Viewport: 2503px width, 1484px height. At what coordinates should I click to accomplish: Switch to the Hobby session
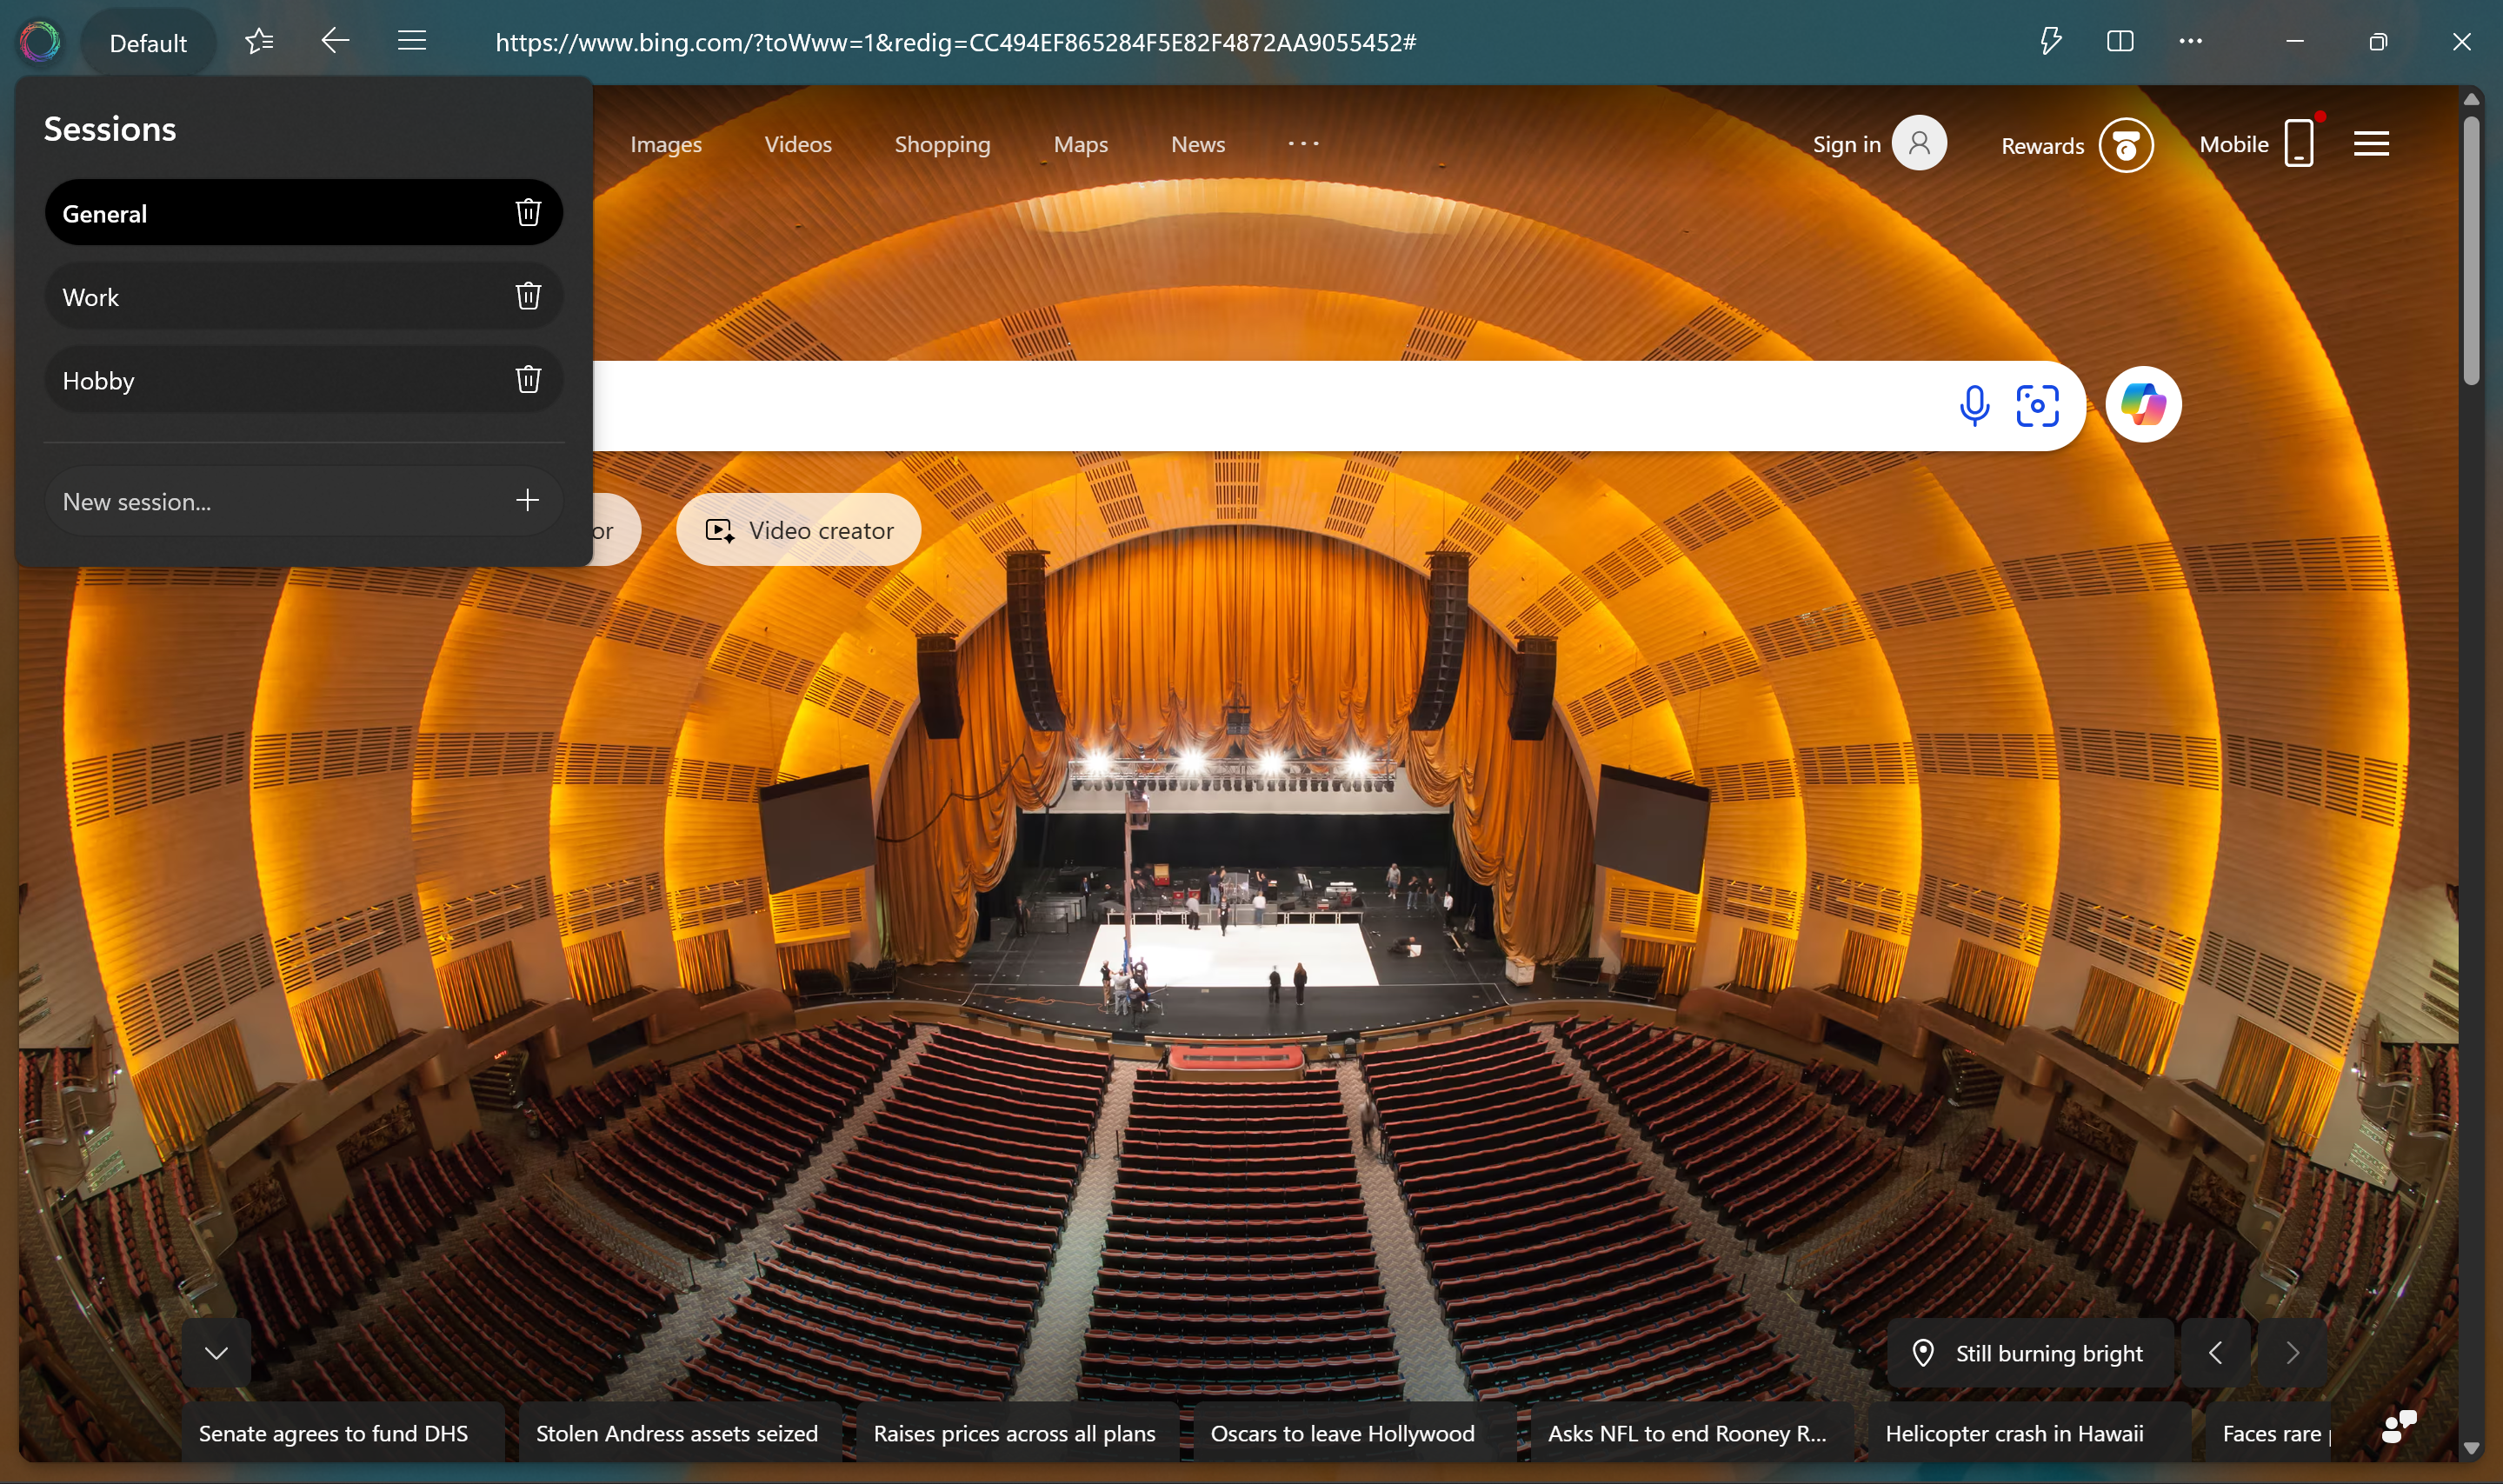303,380
